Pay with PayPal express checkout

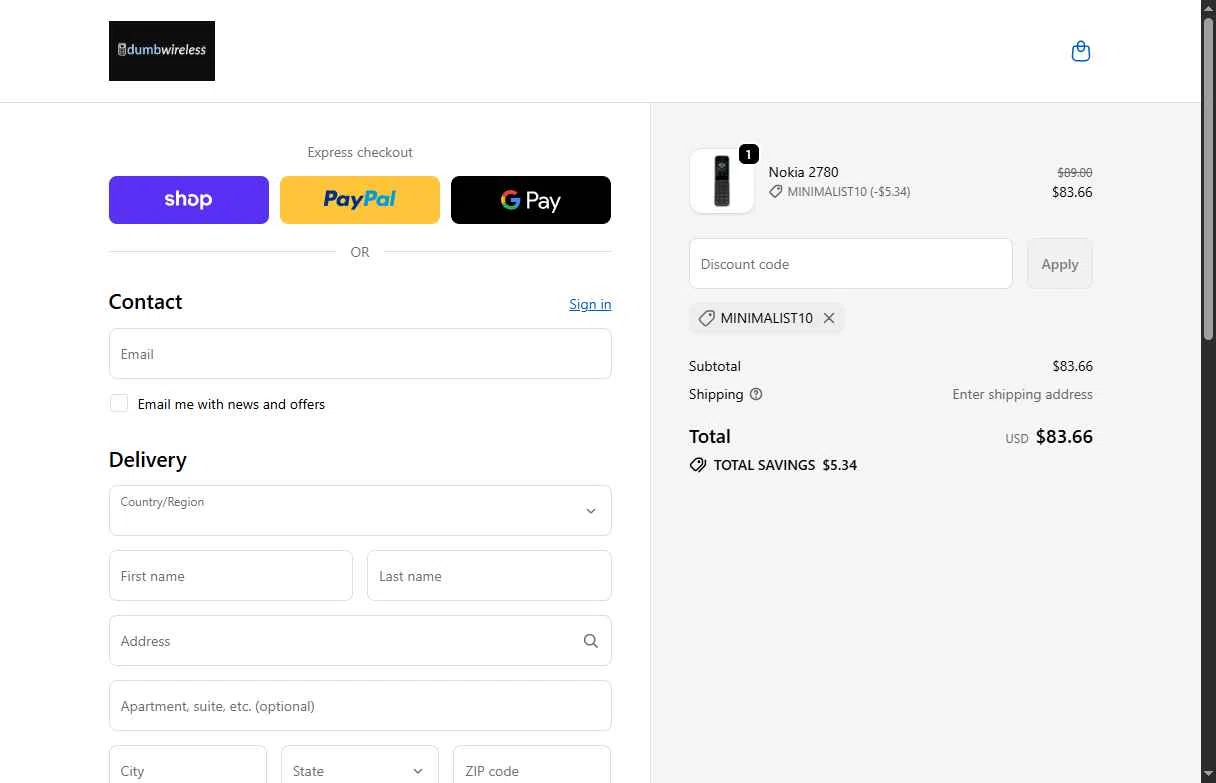click(x=360, y=200)
